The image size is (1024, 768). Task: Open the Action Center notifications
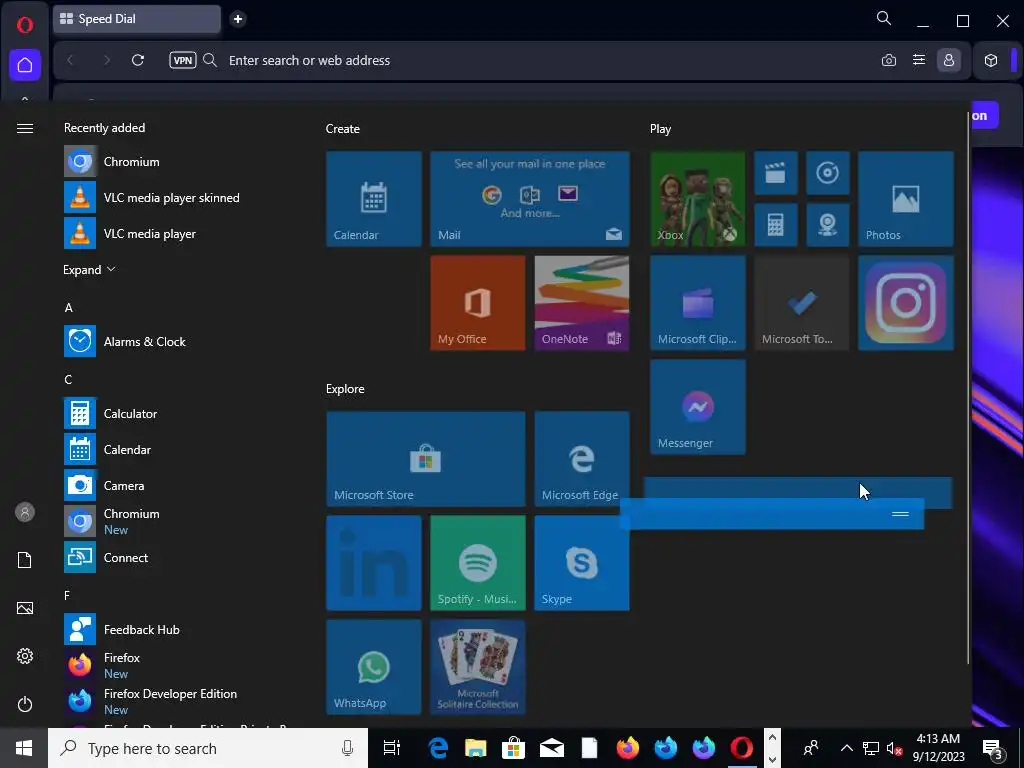coord(993,748)
